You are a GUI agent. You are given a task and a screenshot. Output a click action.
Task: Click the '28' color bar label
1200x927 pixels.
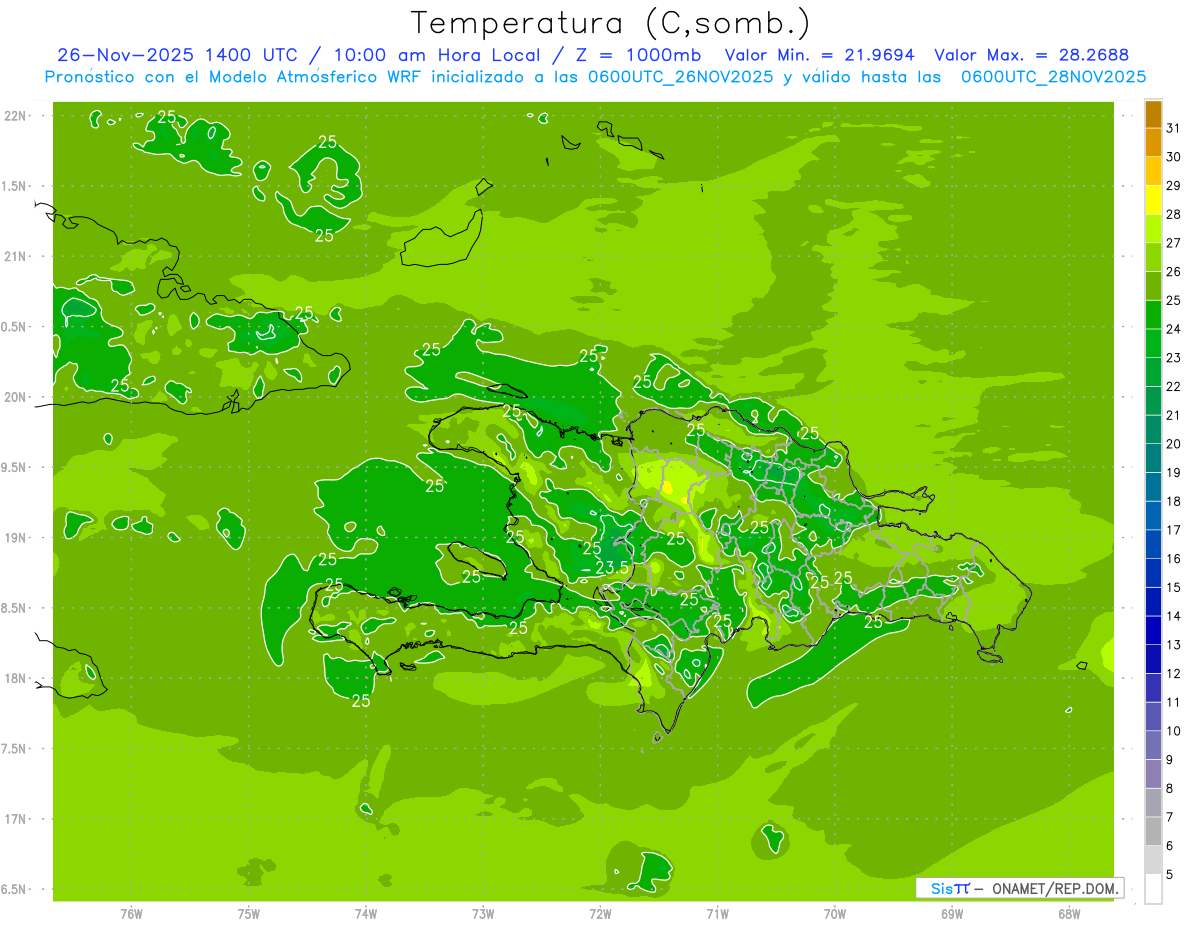click(1173, 214)
